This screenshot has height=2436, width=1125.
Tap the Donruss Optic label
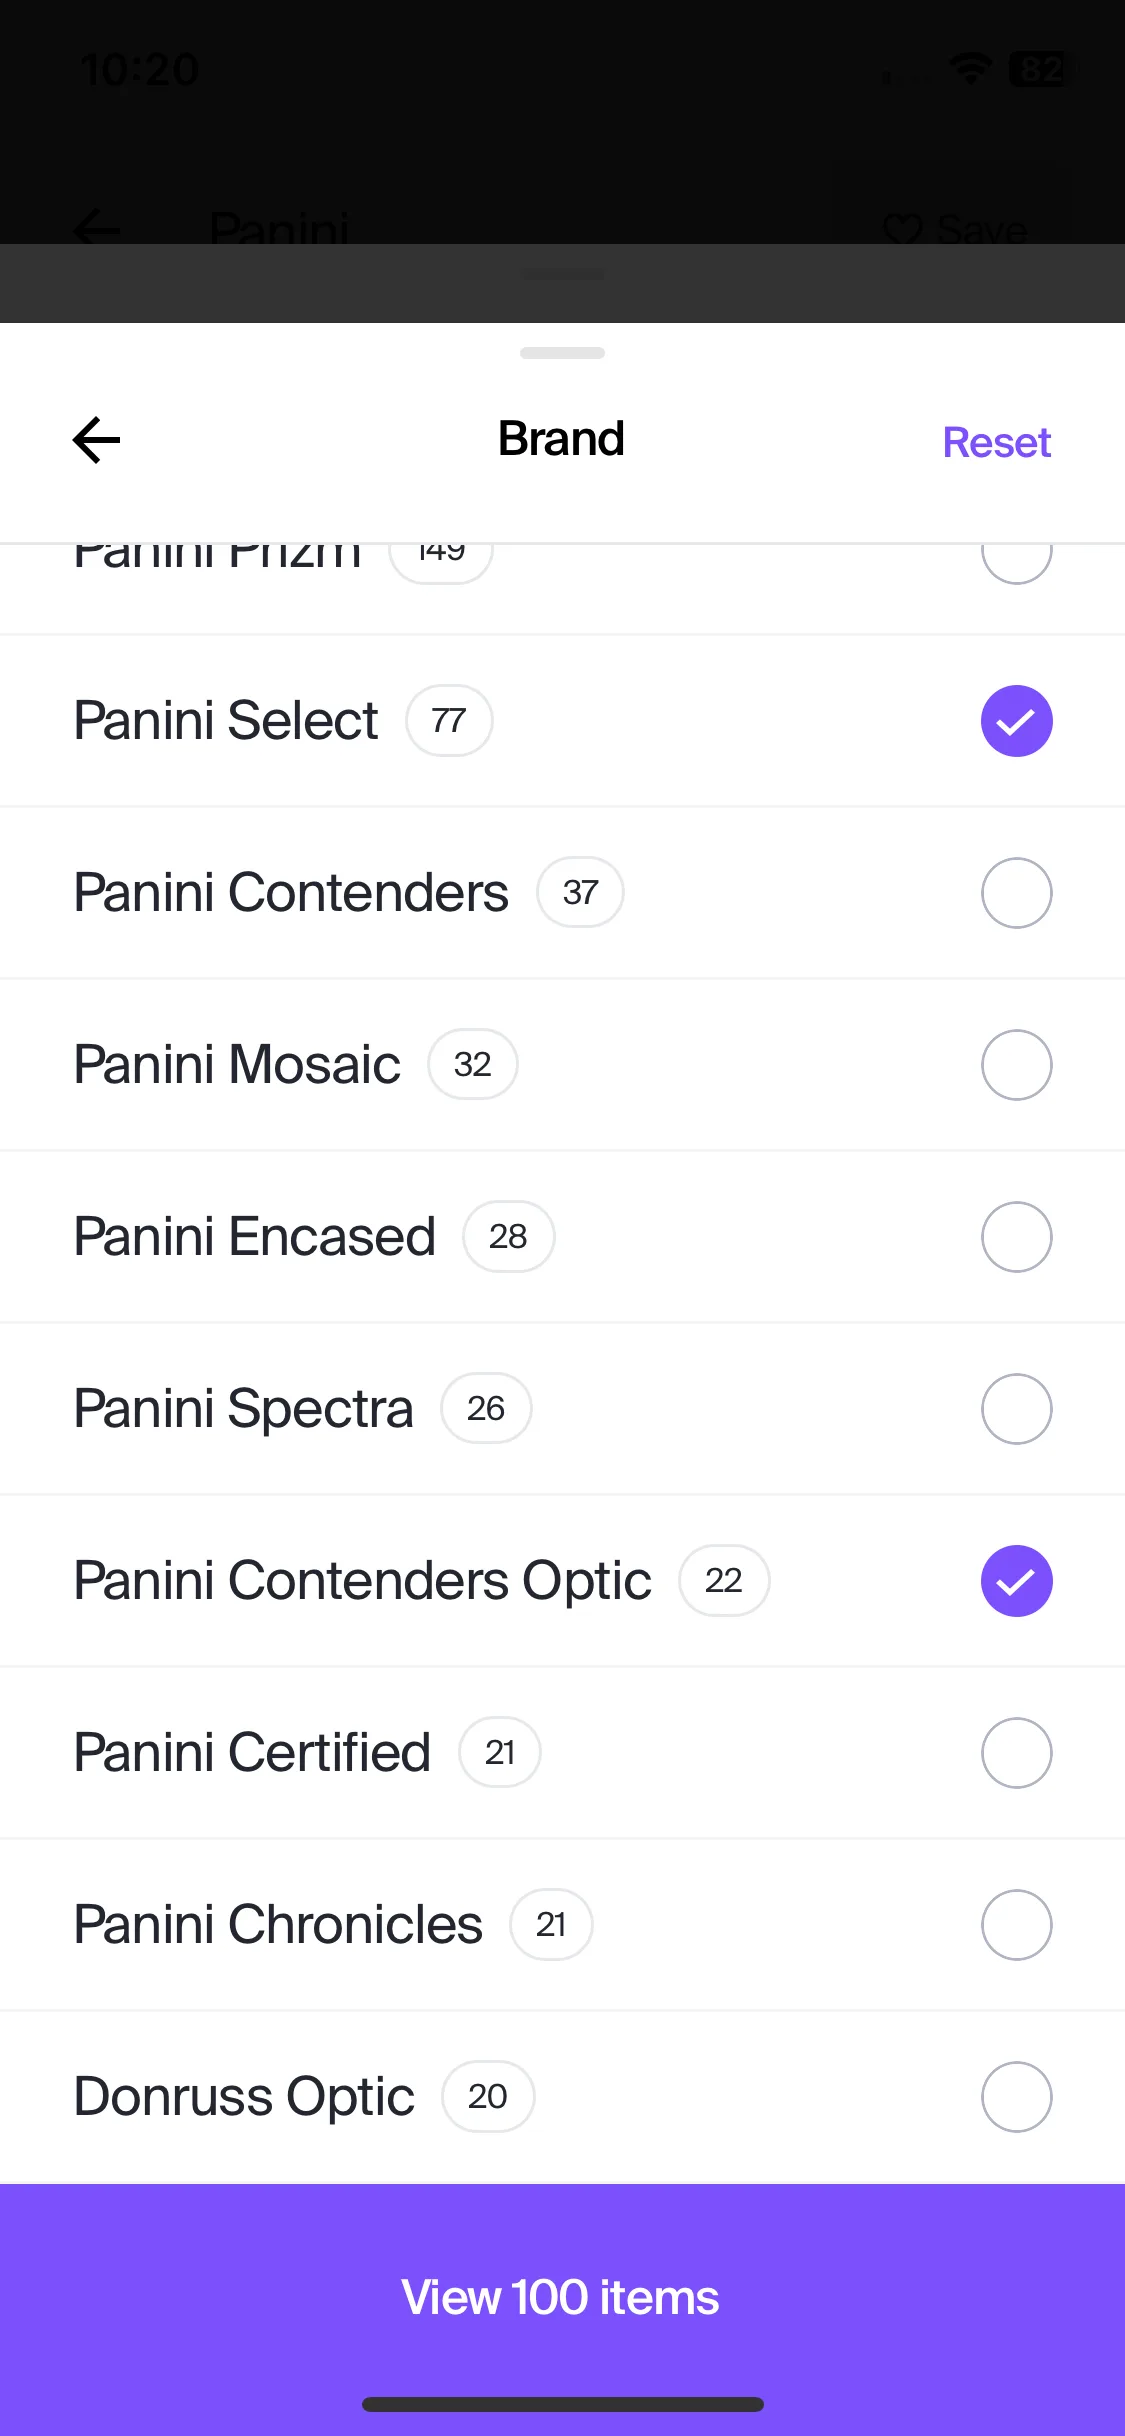244,2097
